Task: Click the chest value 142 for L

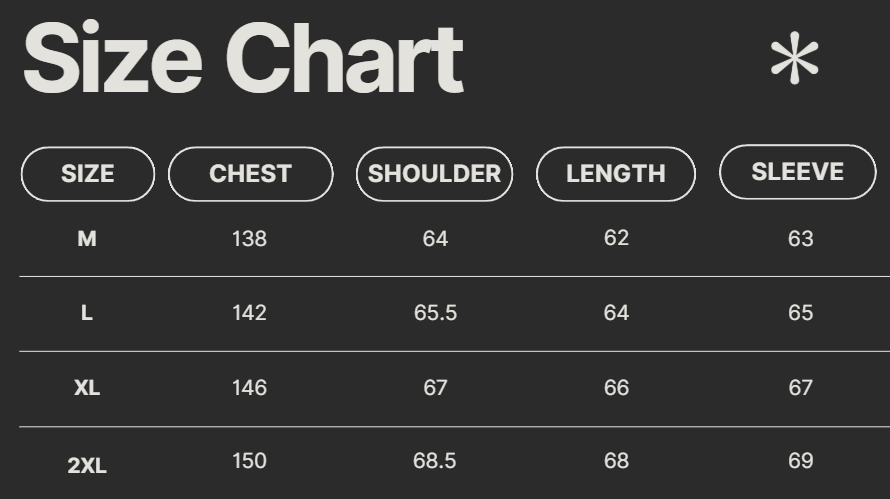Action: coord(249,313)
